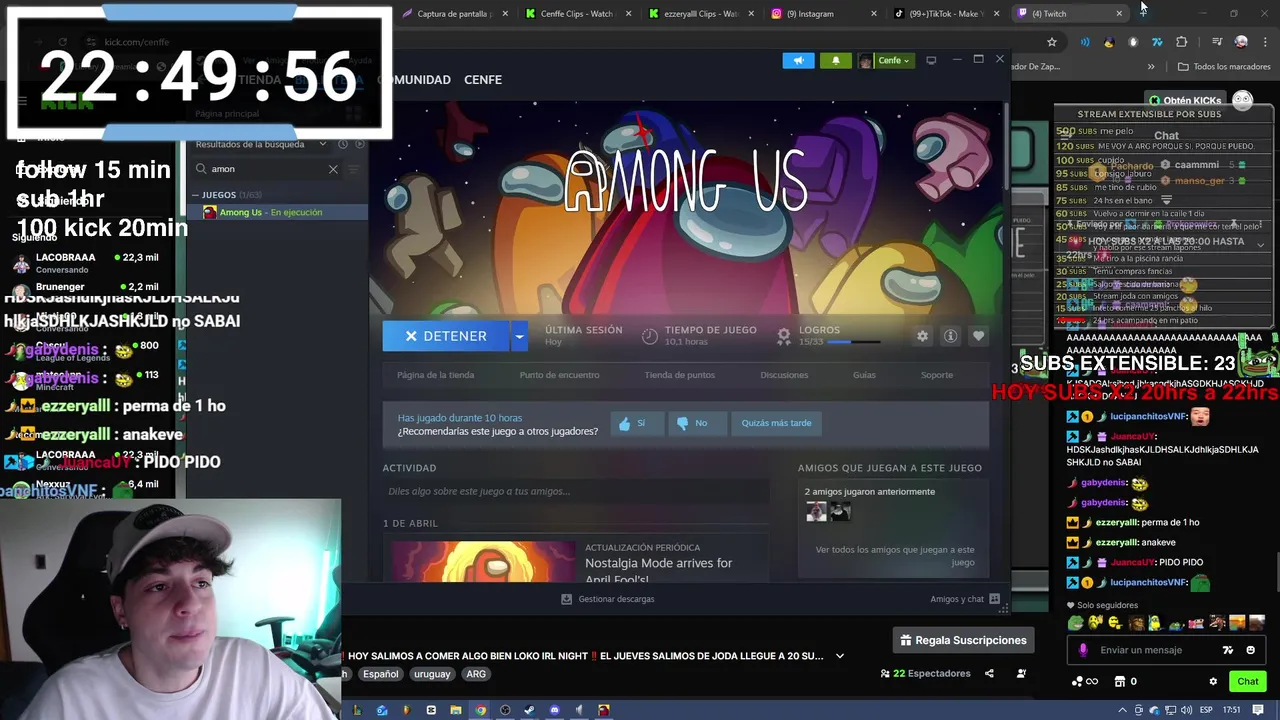Share the stream with the share icon

989,674
